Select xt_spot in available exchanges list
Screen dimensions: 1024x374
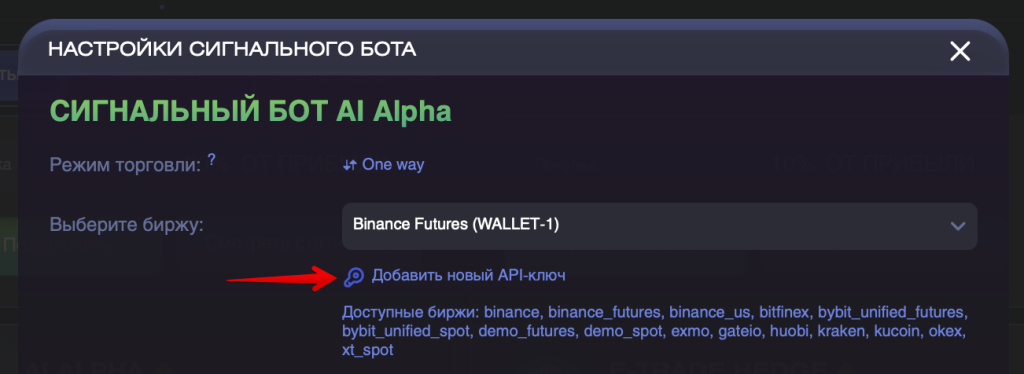[368, 351]
